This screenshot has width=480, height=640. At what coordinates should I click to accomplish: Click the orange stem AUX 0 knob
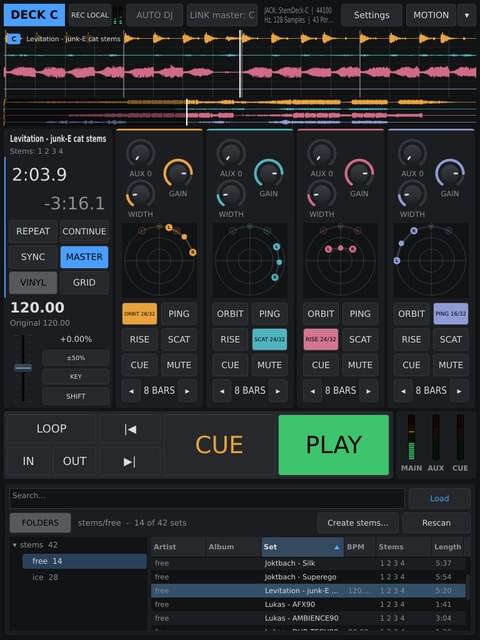pos(141,154)
